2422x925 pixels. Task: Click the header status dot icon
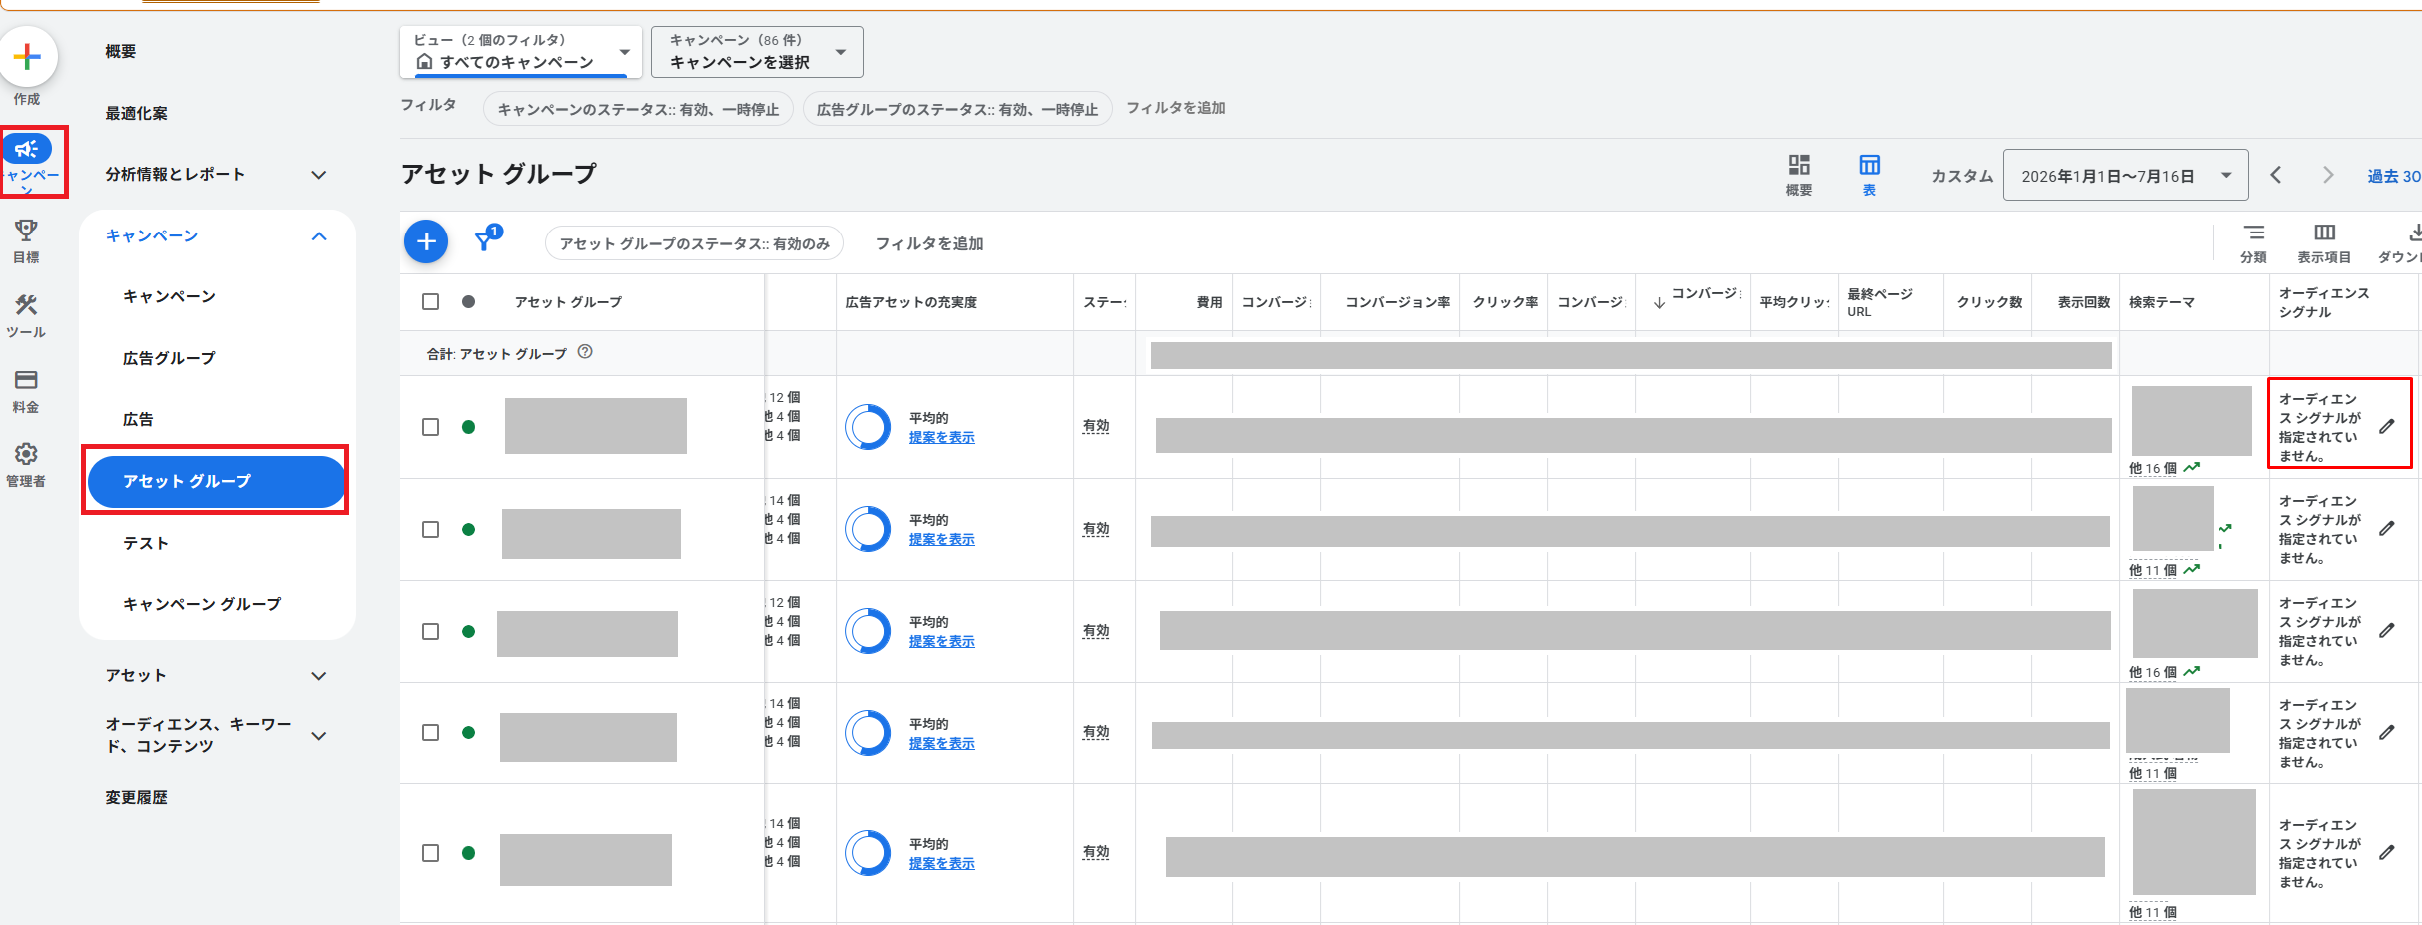[x=468, y=301]
